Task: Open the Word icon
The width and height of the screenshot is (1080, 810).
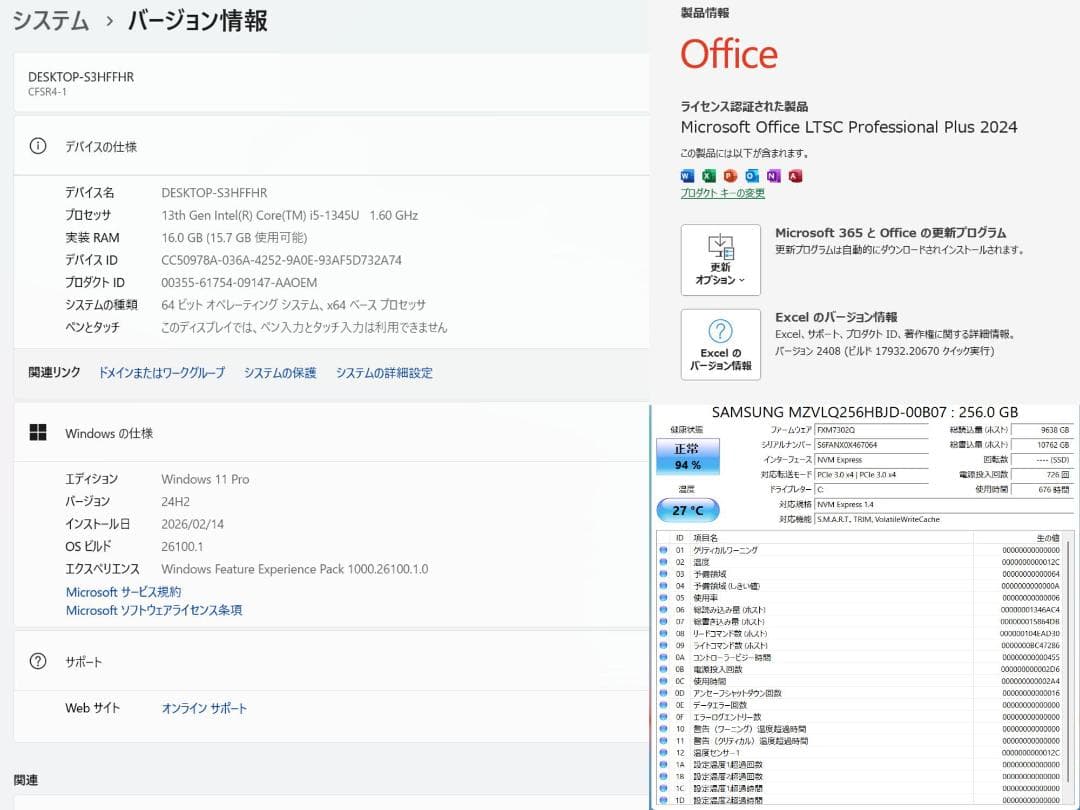Action: click(687, 176)
